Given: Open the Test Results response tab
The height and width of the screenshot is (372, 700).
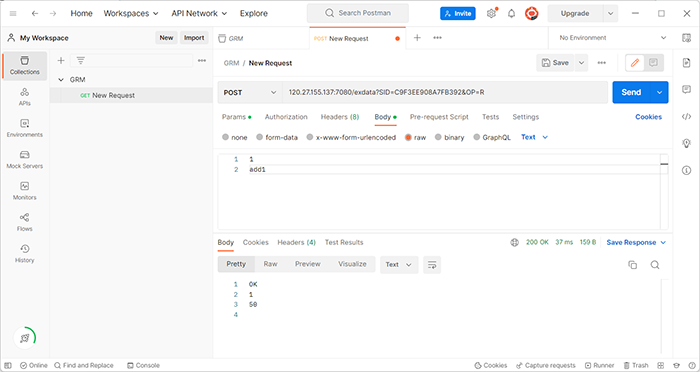Looking at the screenshot, I should coord(344,242).
